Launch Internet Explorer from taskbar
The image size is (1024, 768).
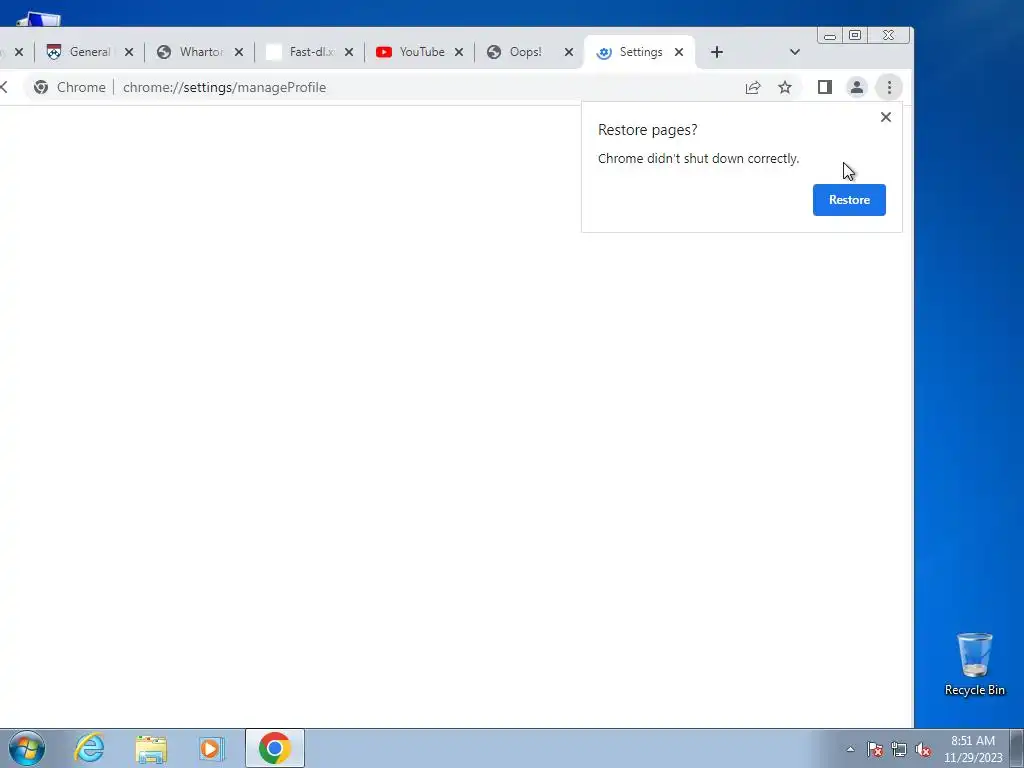[89, 748]
